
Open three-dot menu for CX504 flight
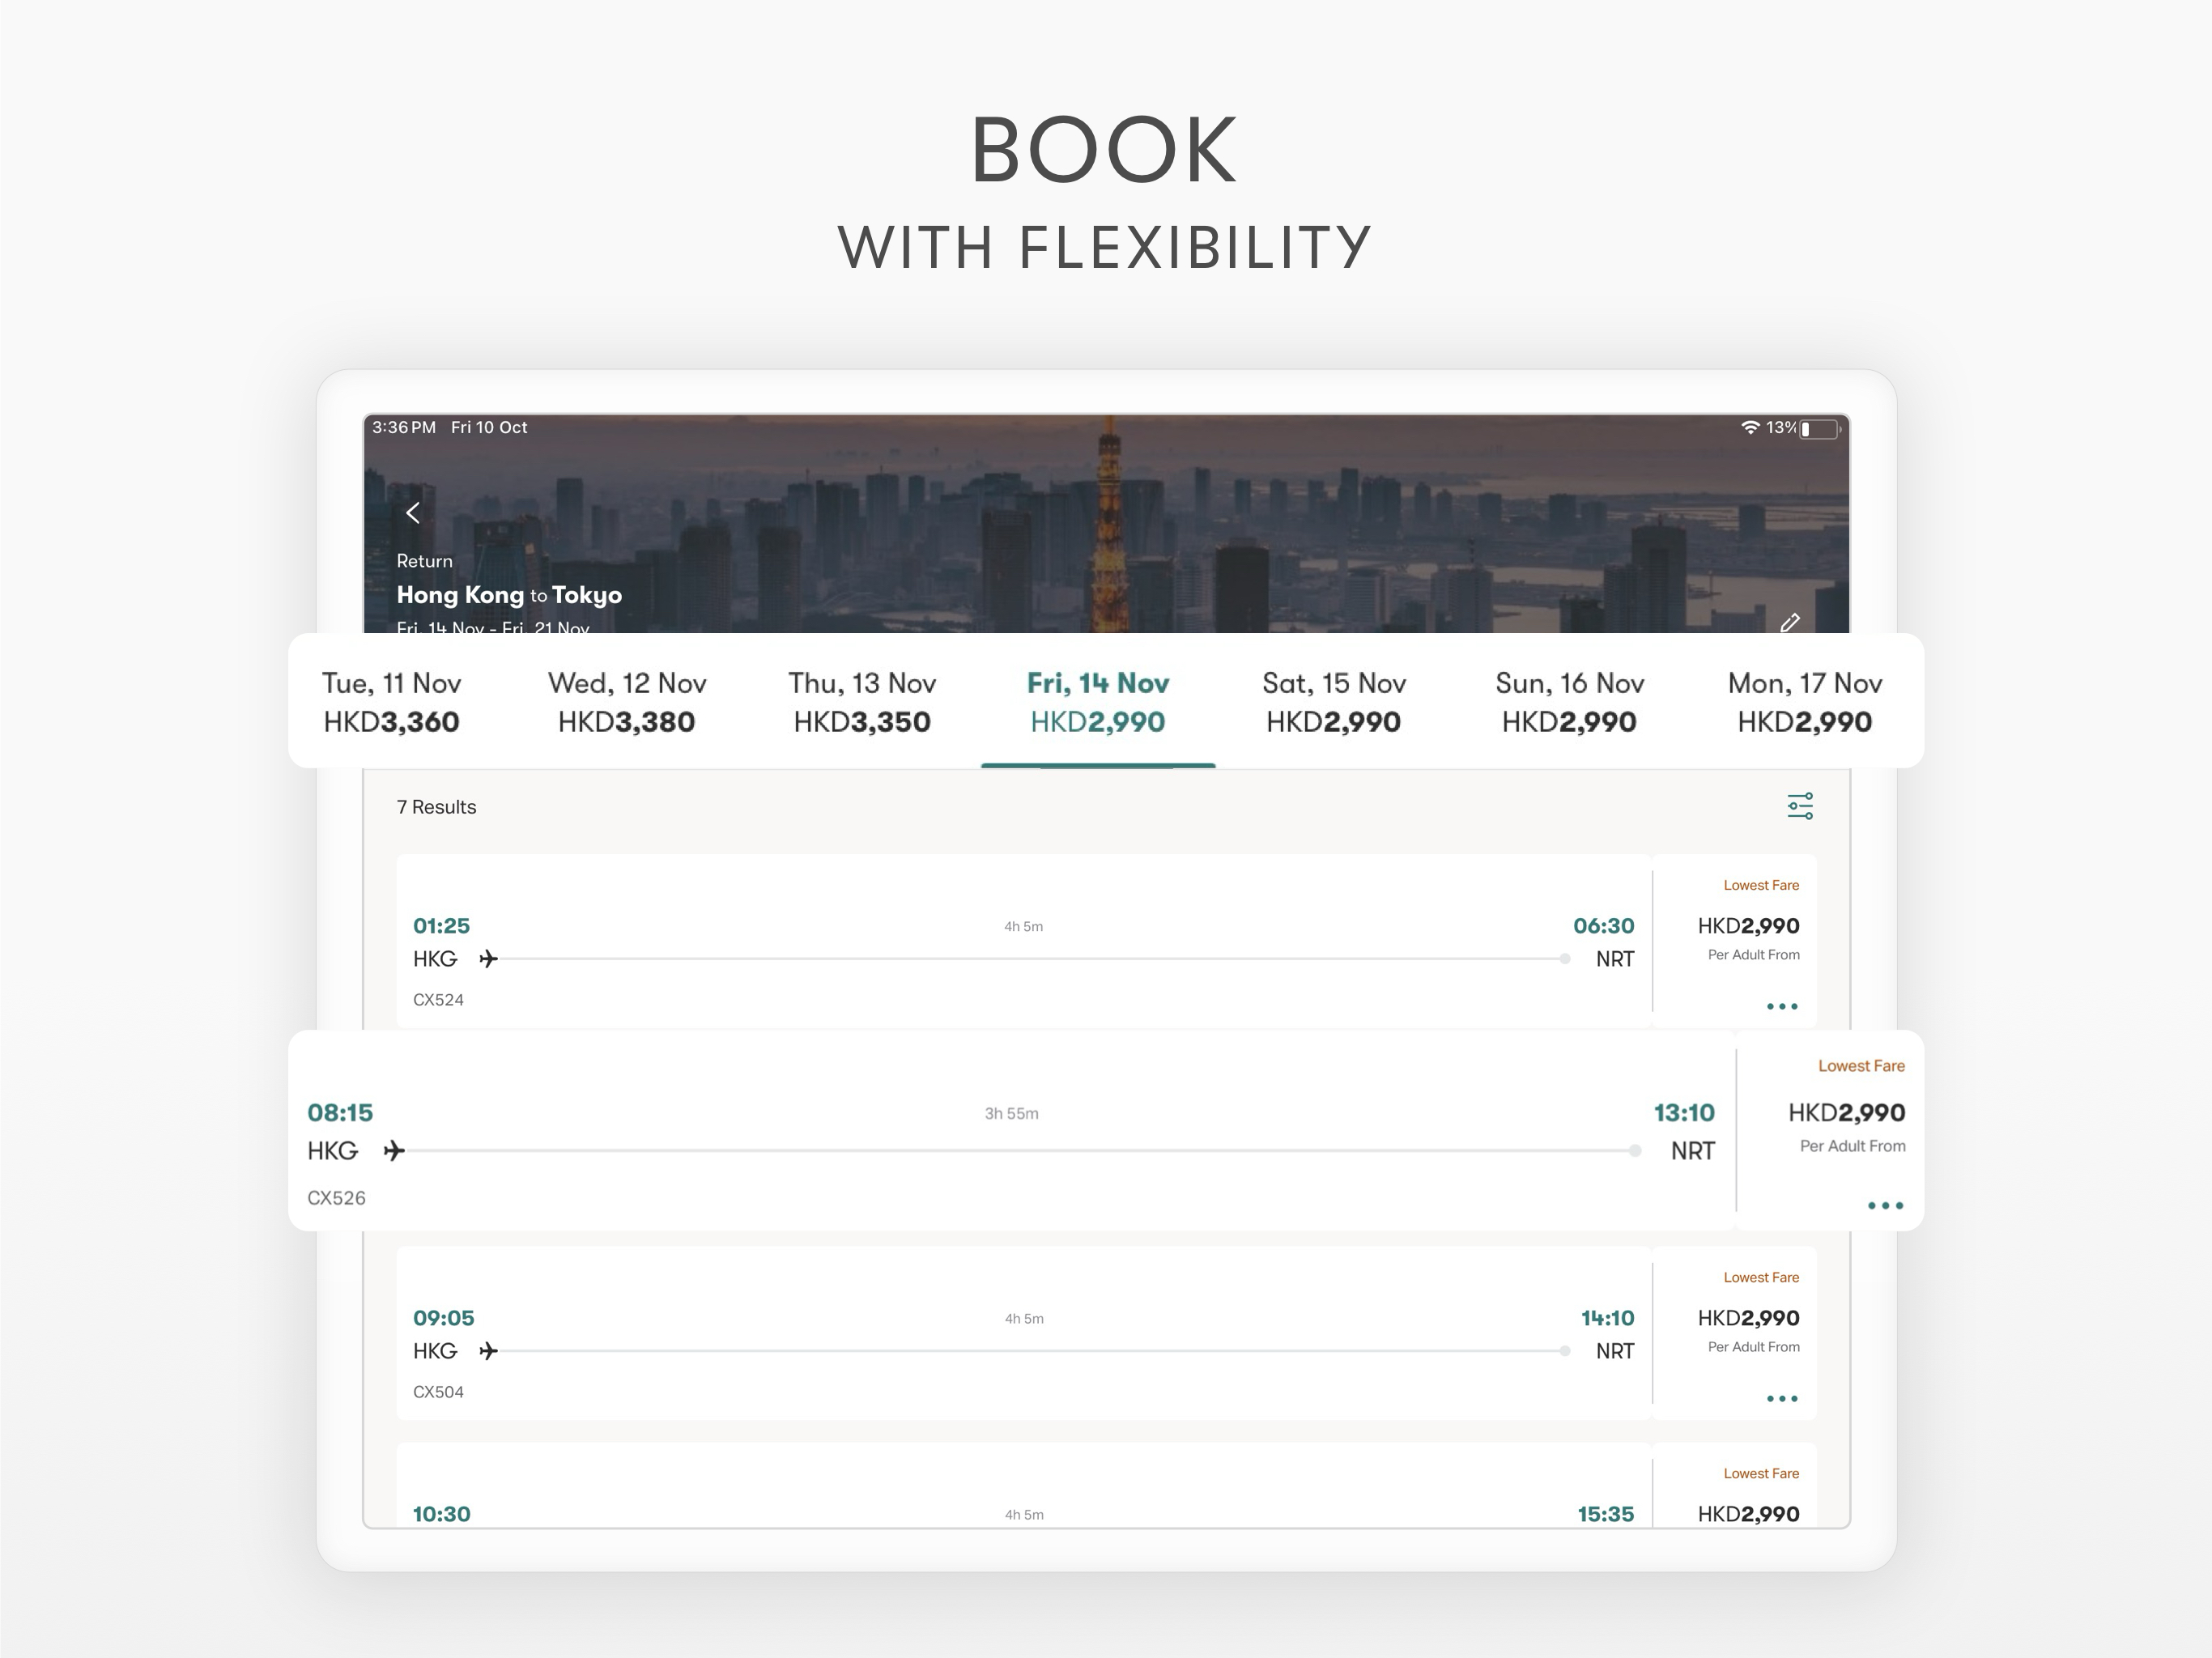coord(1781,1398)
